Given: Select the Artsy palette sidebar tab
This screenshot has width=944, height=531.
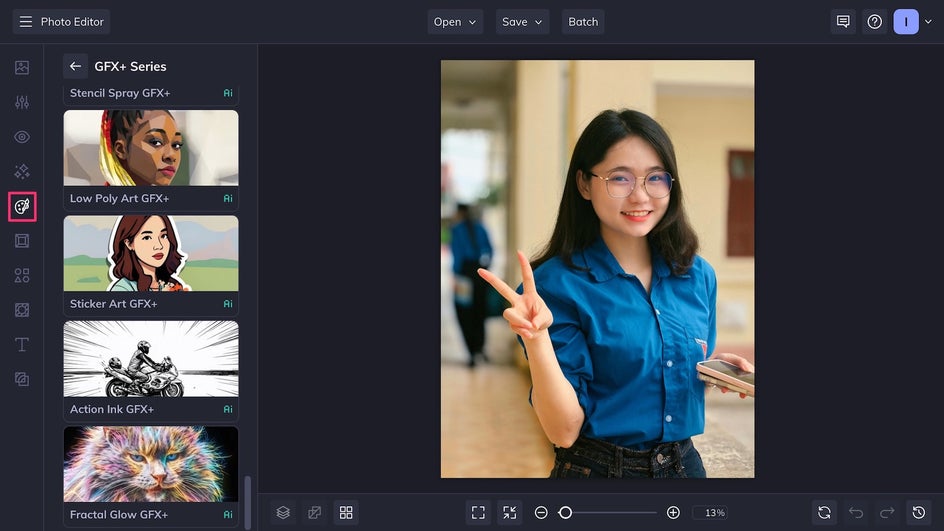Looking at the screenshot, I should pos(22,206).
